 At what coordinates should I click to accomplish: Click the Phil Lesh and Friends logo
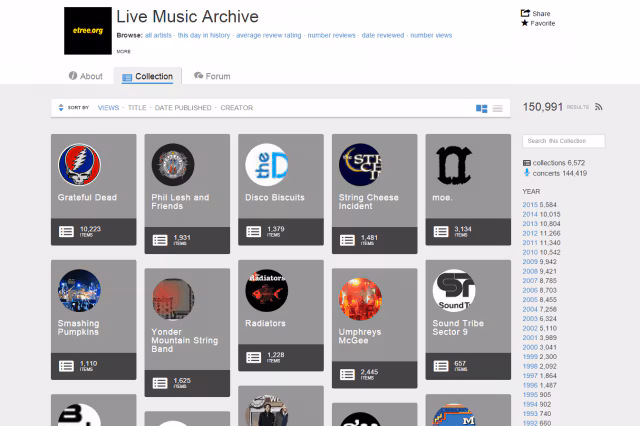(173, 164)
